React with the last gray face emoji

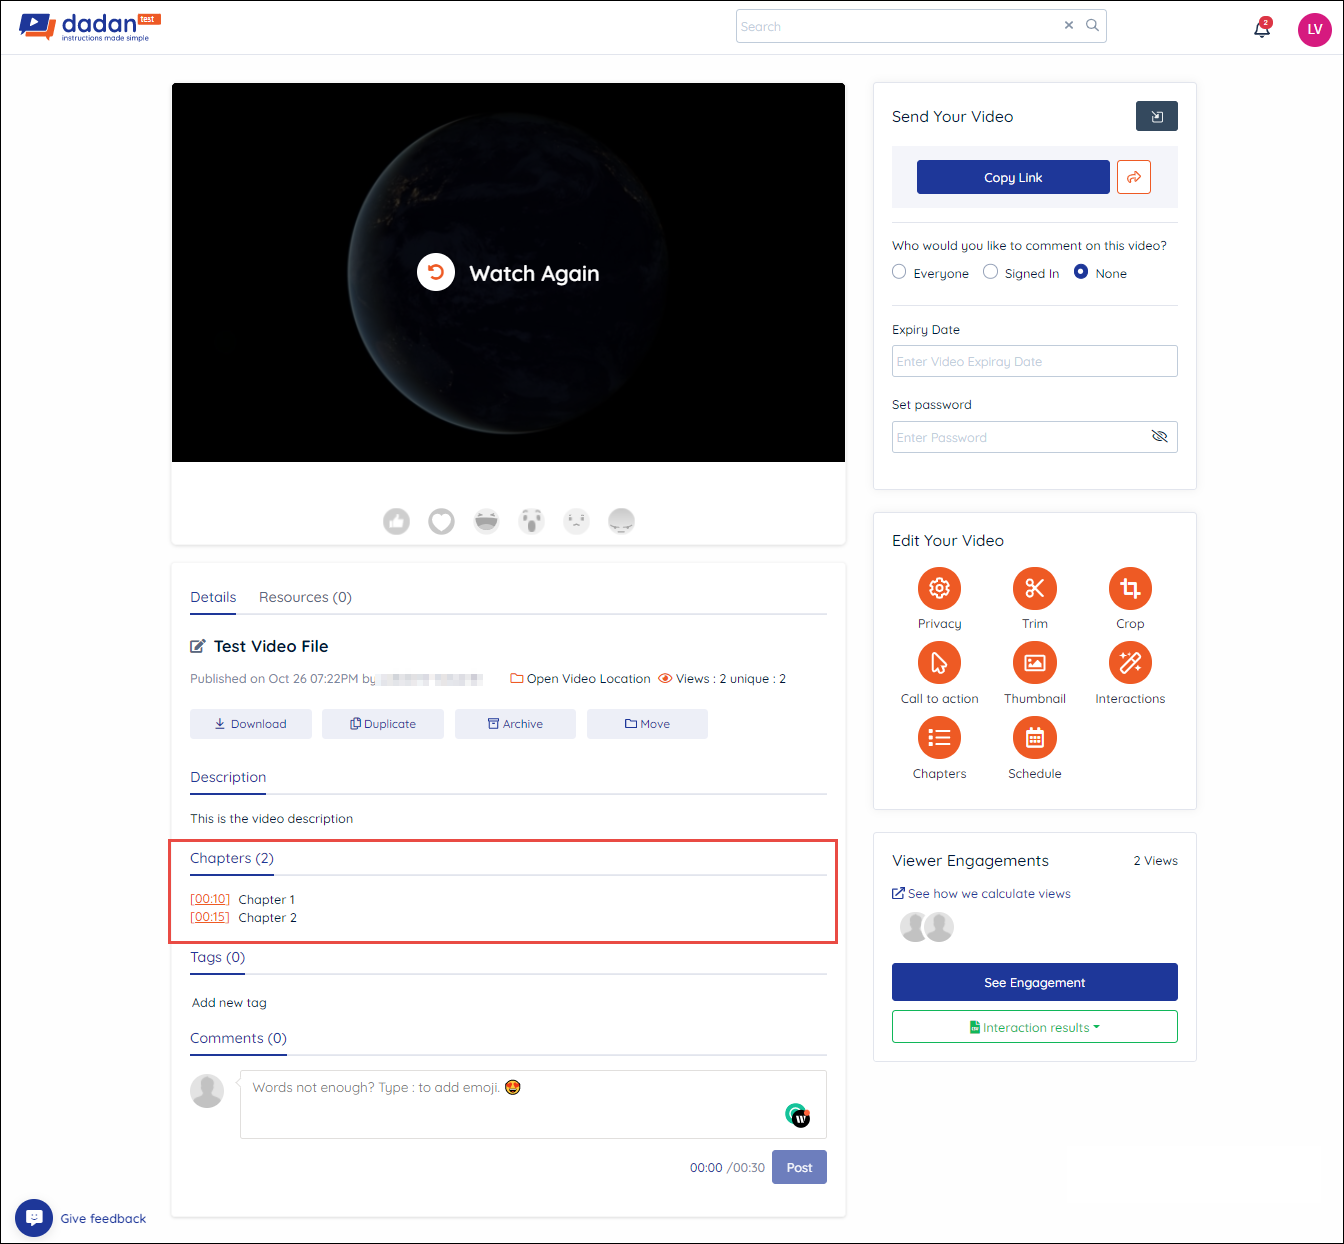click(x=622, y=521)
